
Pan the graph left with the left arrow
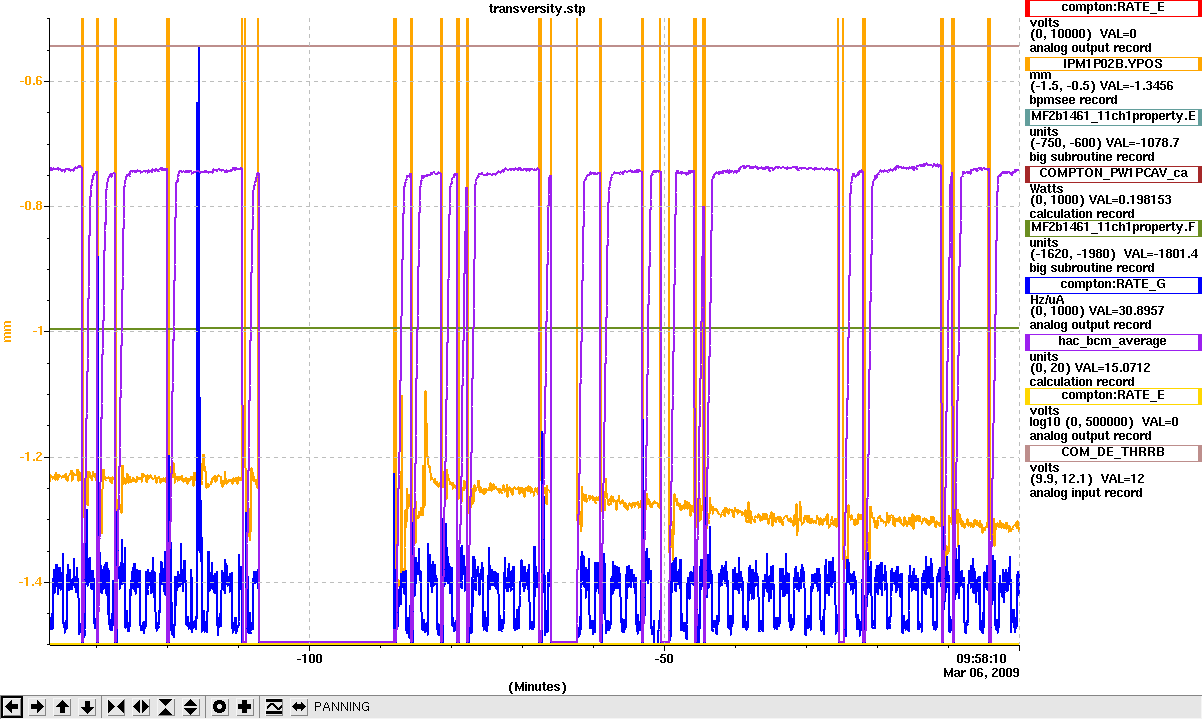pyautogui.click(x=13, y=707)
